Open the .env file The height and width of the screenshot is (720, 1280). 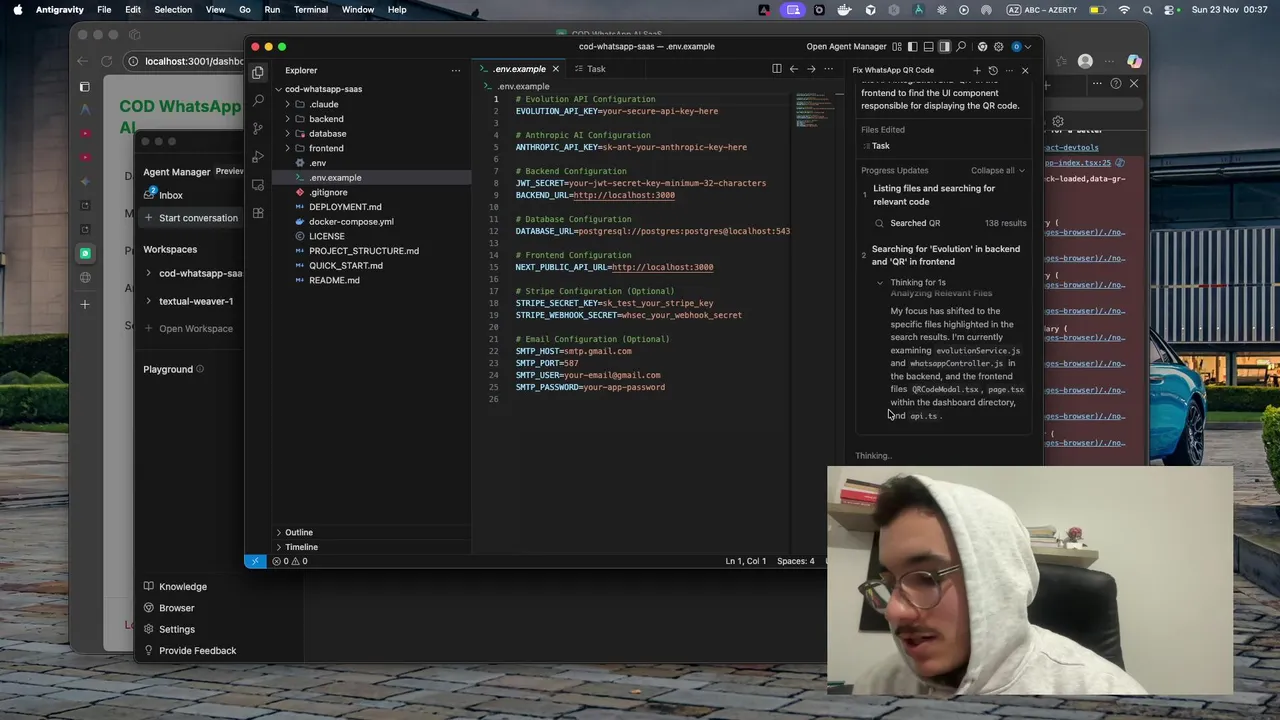pyautogui.click(x=317, y=163)
